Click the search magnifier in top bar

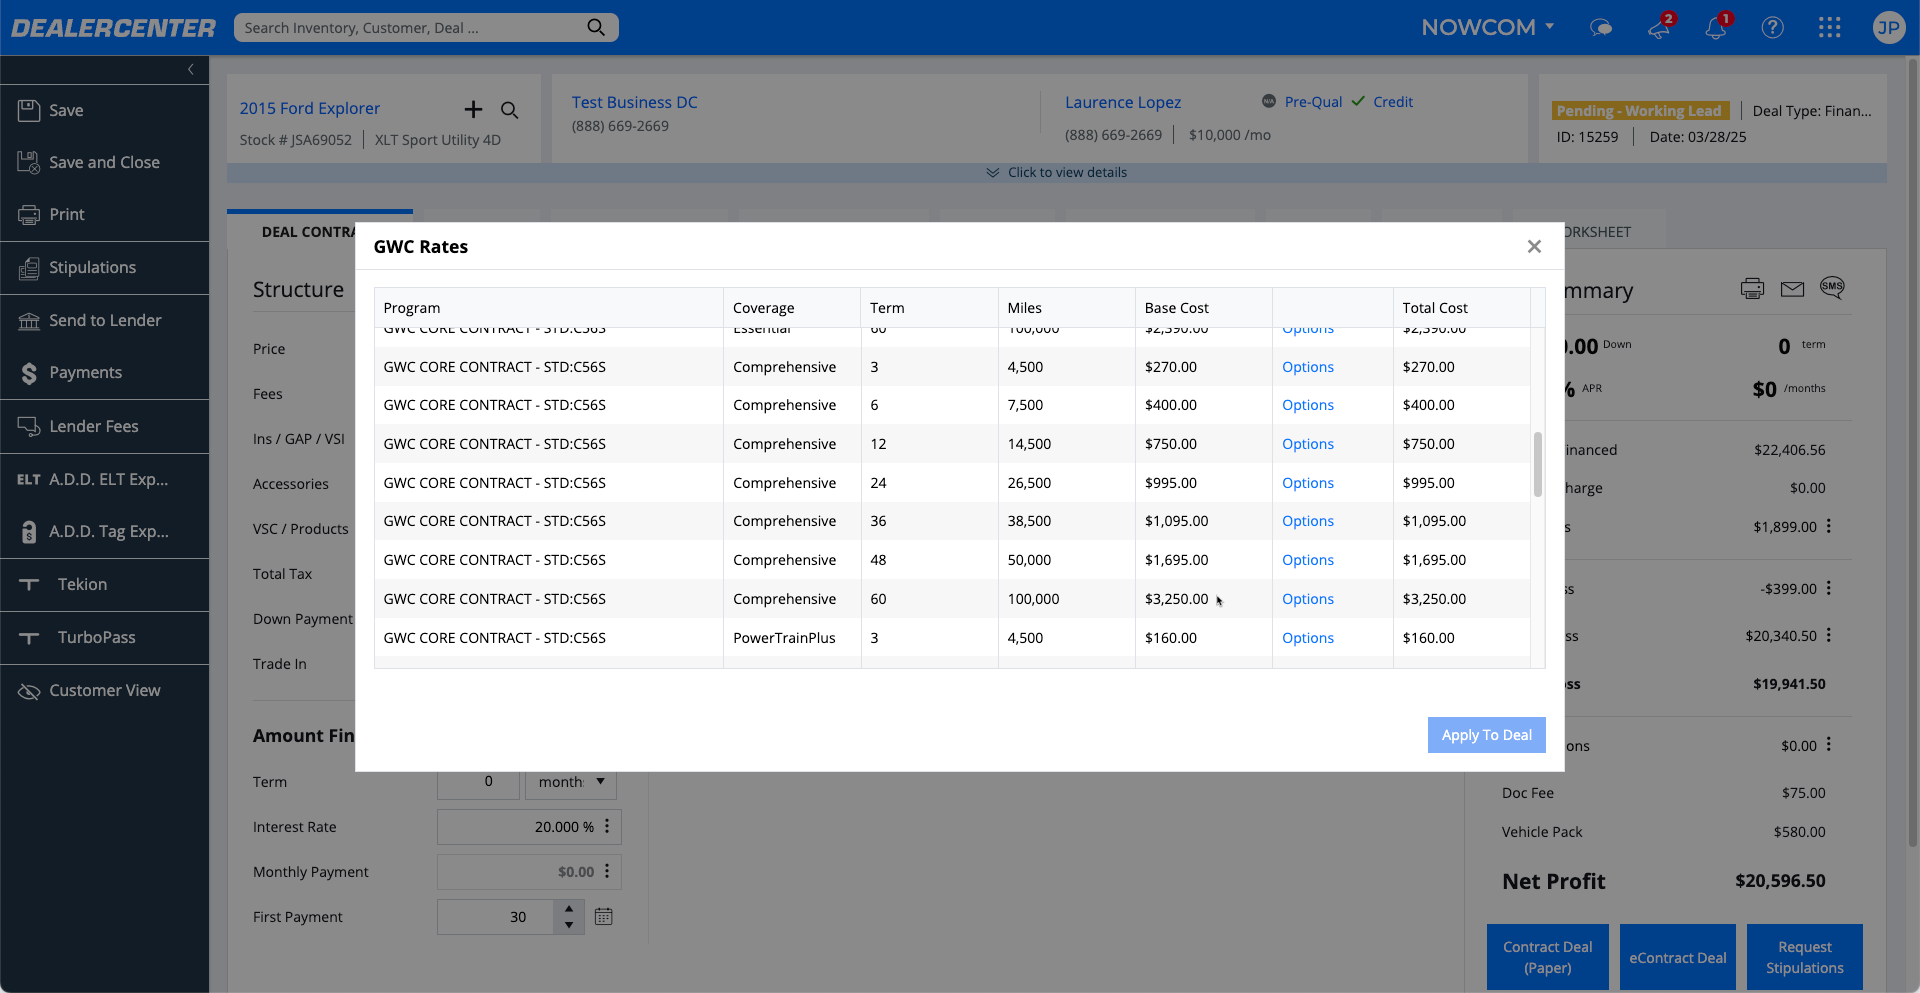[x=596, y=27]
